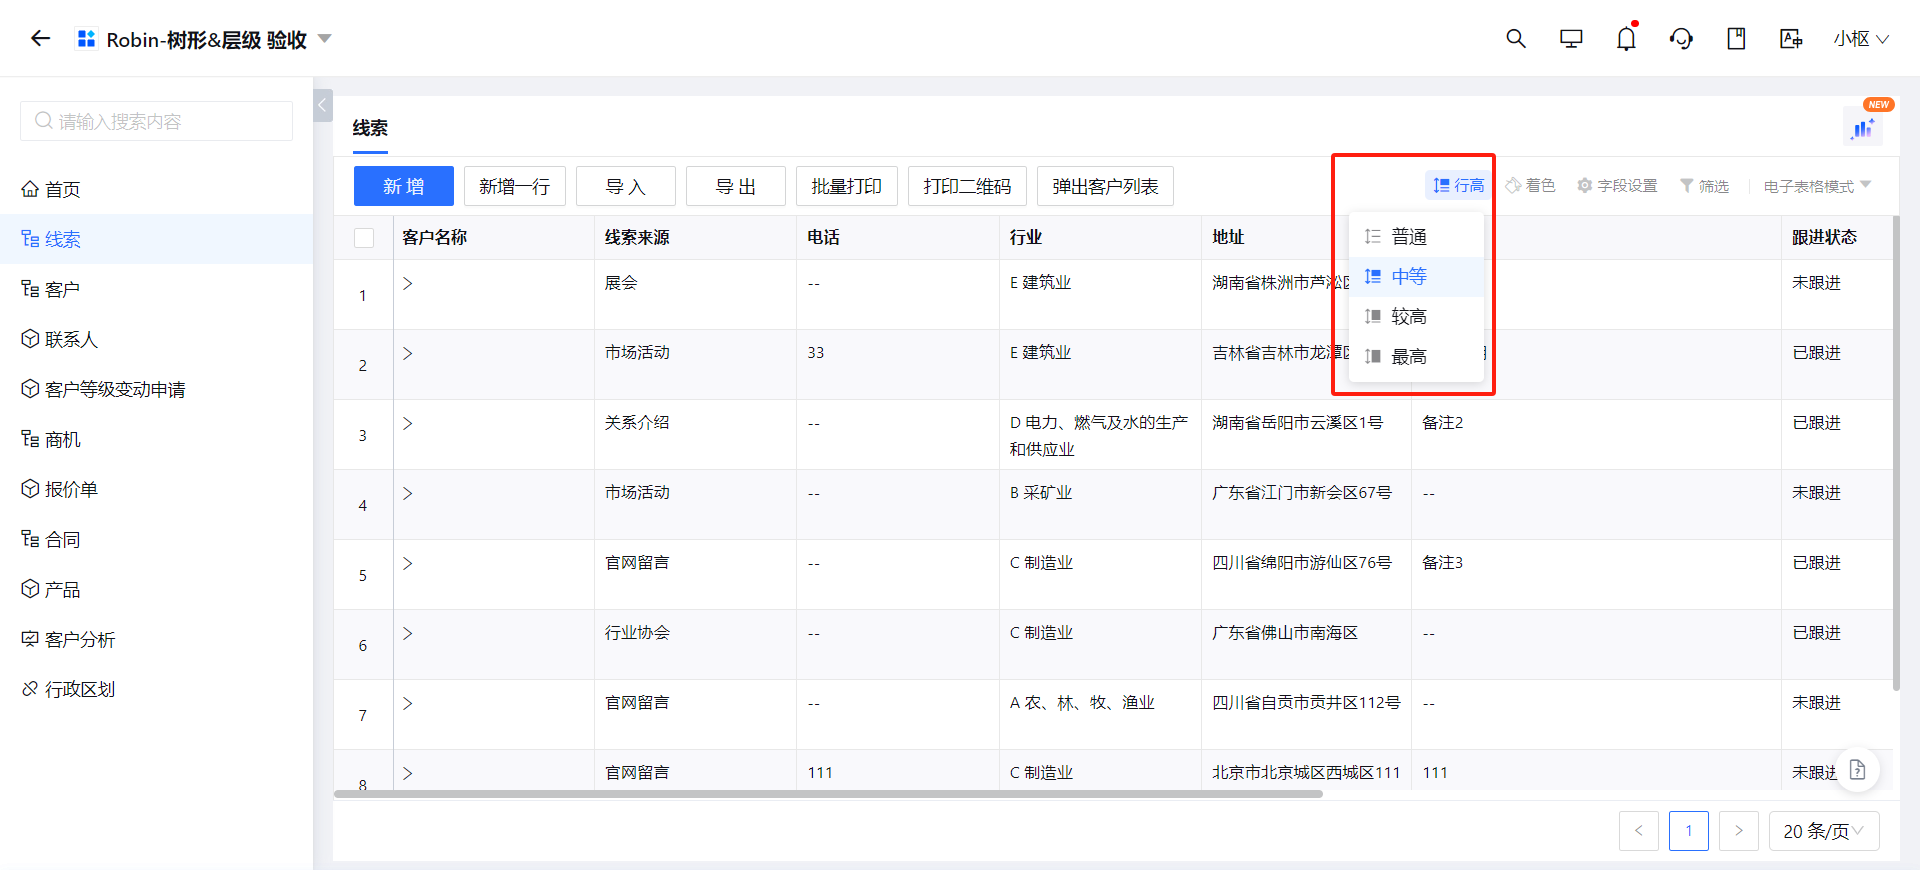Image resolution: width=1920 pixels, height=870 pixels.
Task: Open 字段设置 field settings
Action: (1617, 185)
